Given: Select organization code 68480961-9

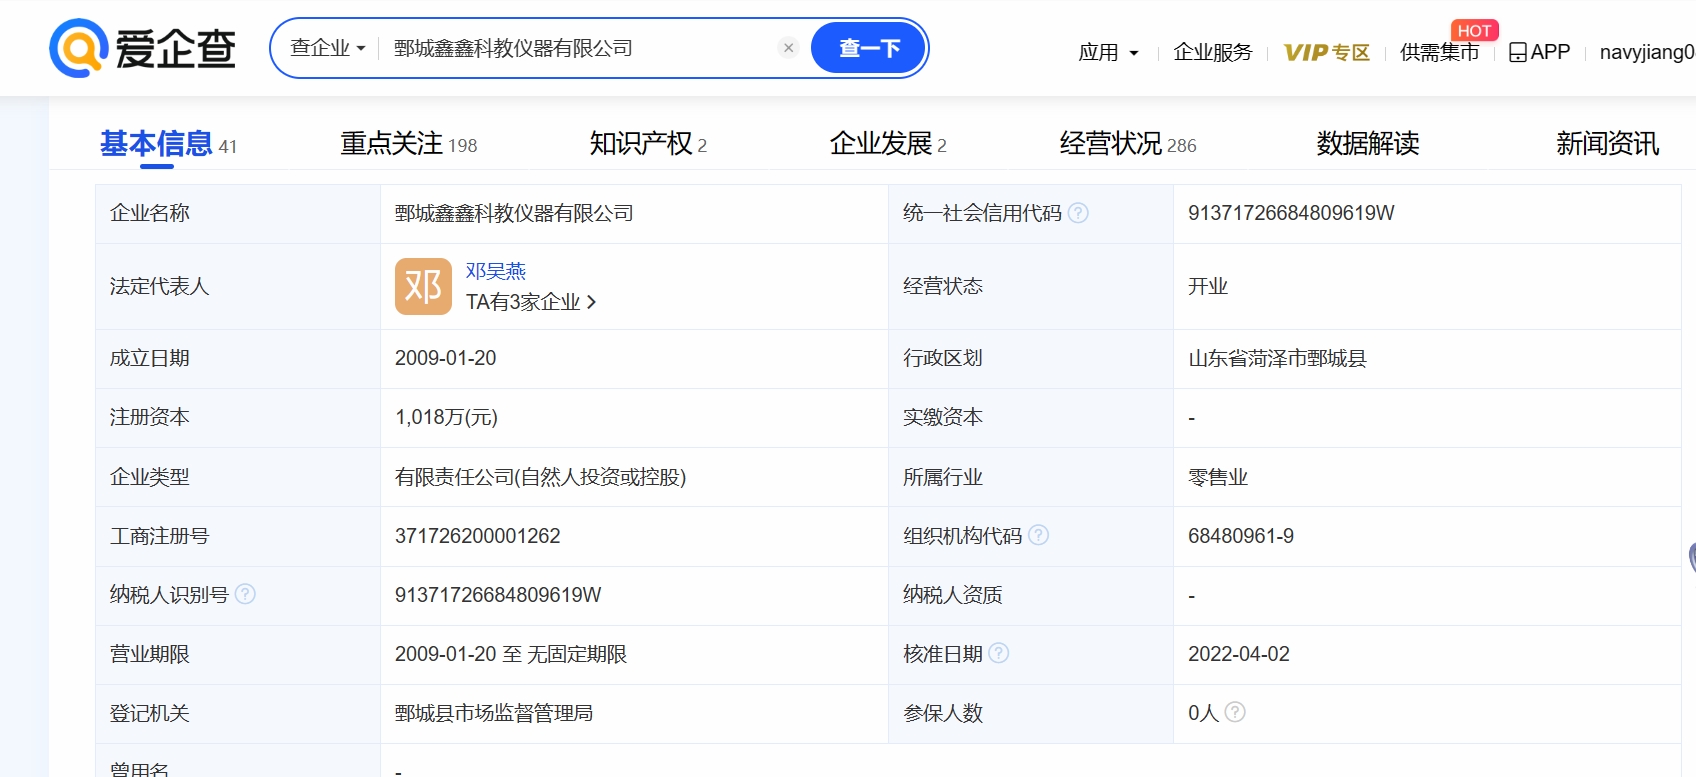Looking at the screenshot, I should (1240, 536).
